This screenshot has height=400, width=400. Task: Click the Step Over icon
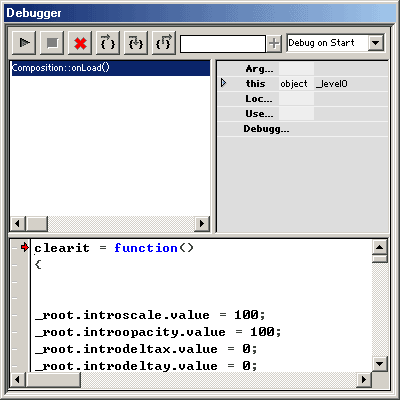coord(108,43)
